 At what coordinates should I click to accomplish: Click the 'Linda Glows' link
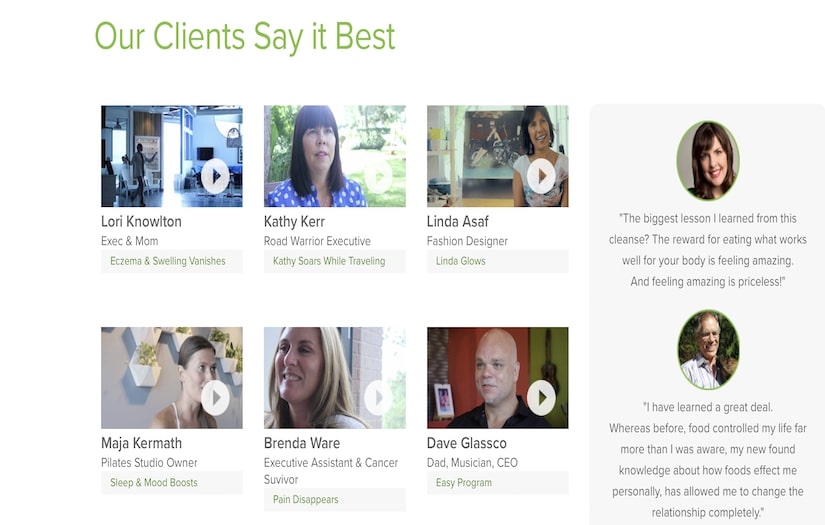coord(460,261)
